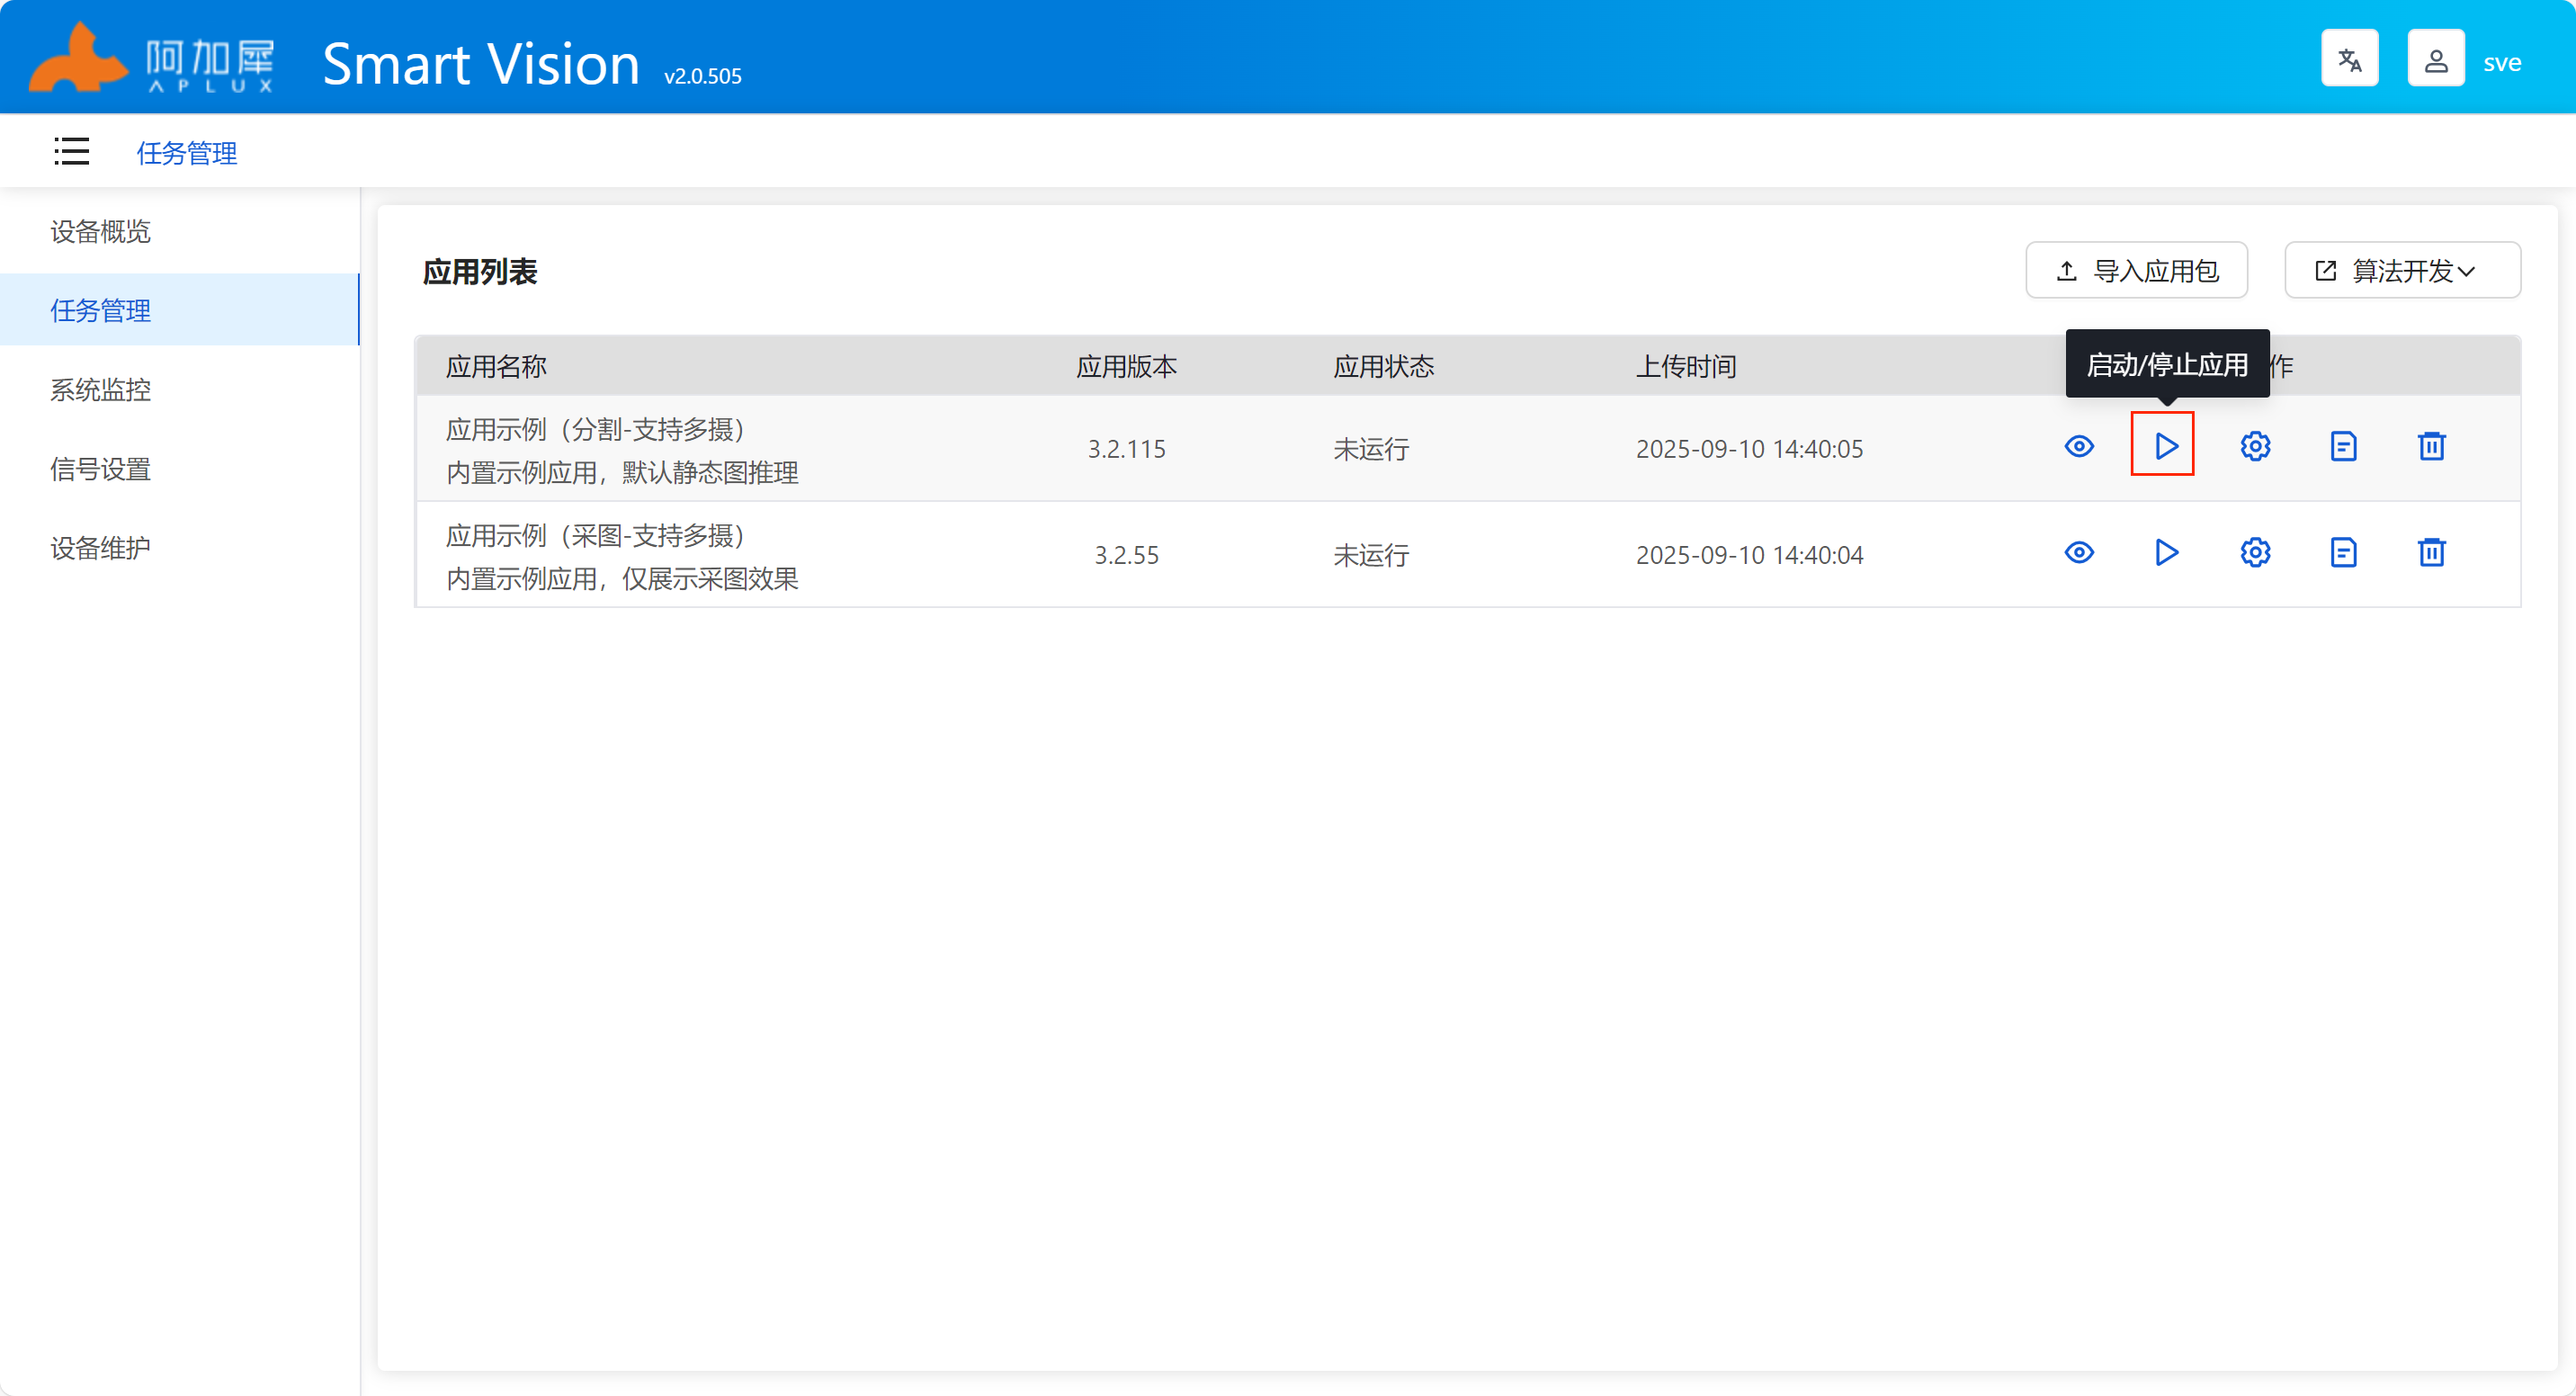Switch language via translate icon
This screenshot has height=1396, width=2576.
(x=2349, y=59)
